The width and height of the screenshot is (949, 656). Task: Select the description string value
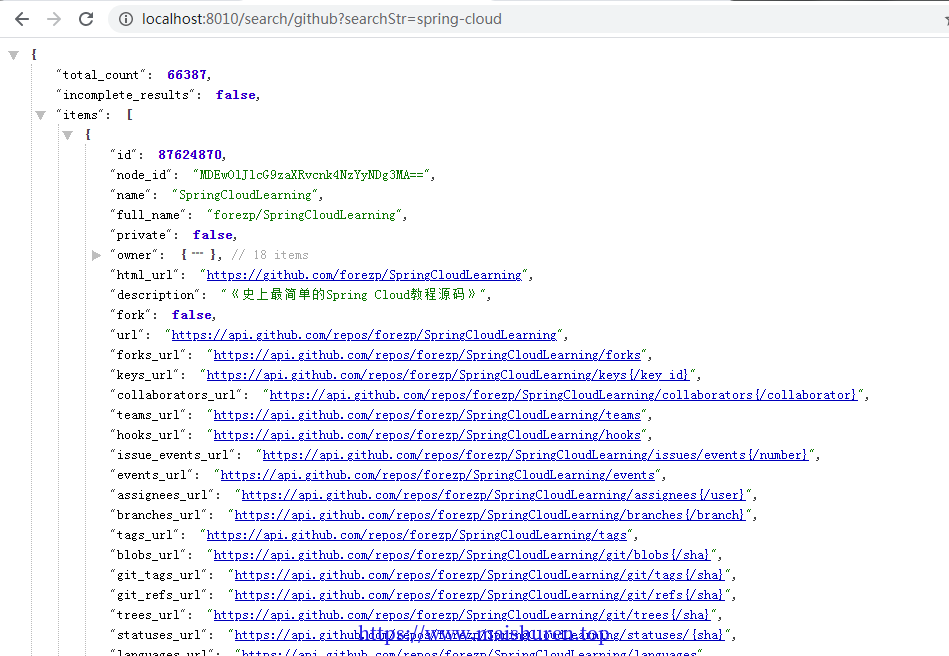click(353, 295)
